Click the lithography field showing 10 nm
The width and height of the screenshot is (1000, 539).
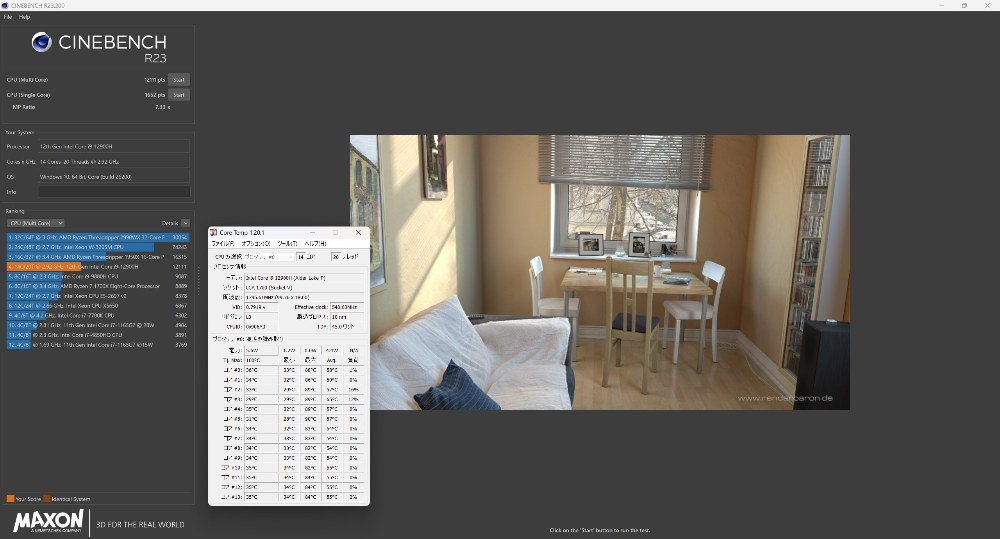click(x=347, y=317)
